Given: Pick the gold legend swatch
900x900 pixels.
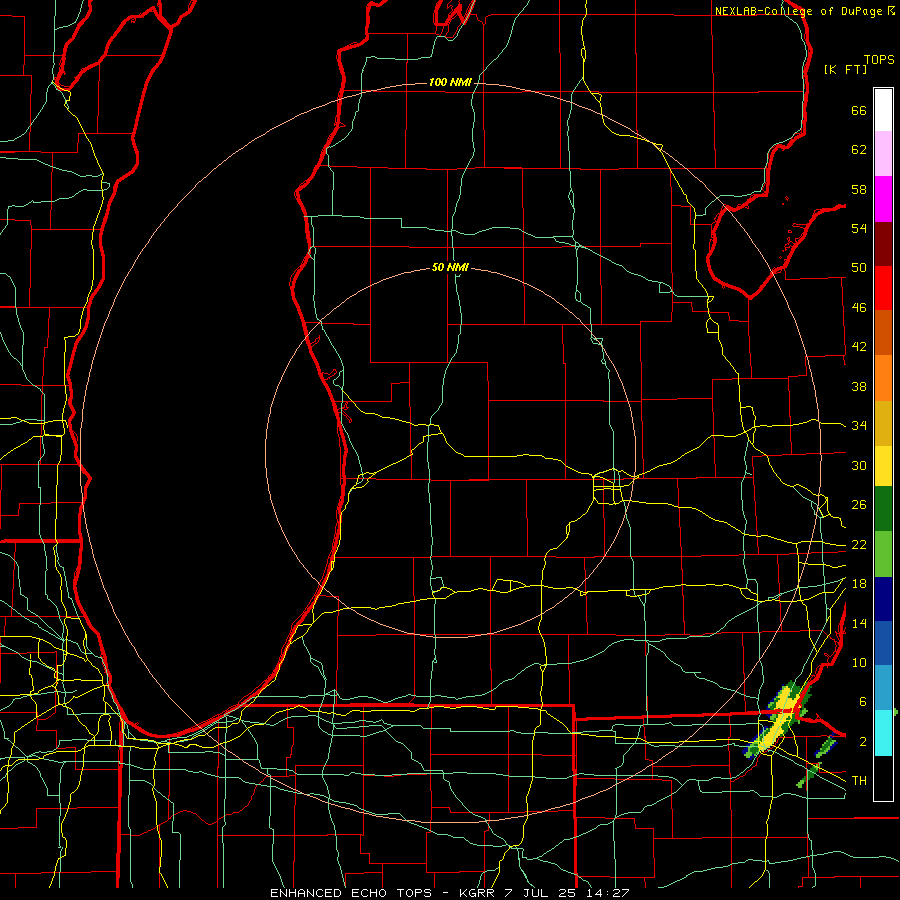Looking at the screenshot, I should point(883,423).
